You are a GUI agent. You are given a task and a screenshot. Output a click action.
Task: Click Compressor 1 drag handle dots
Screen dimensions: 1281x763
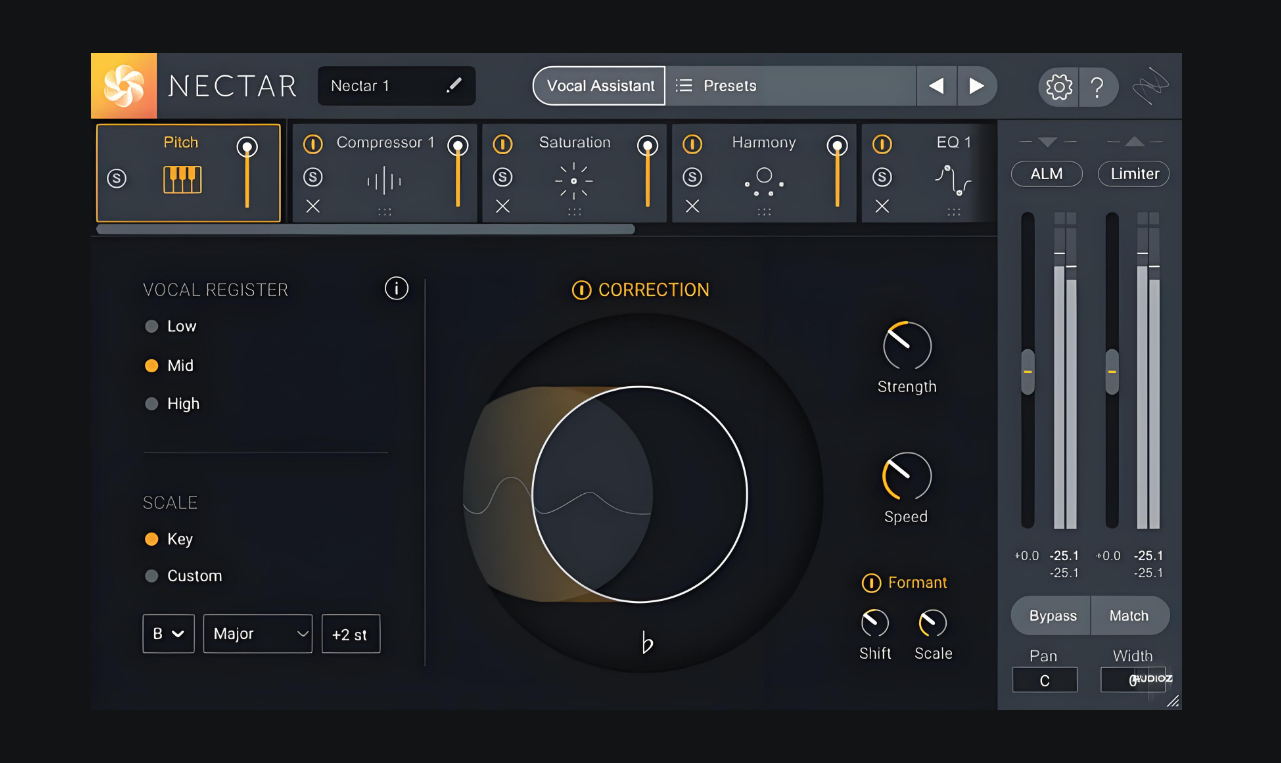coord(384,212)
